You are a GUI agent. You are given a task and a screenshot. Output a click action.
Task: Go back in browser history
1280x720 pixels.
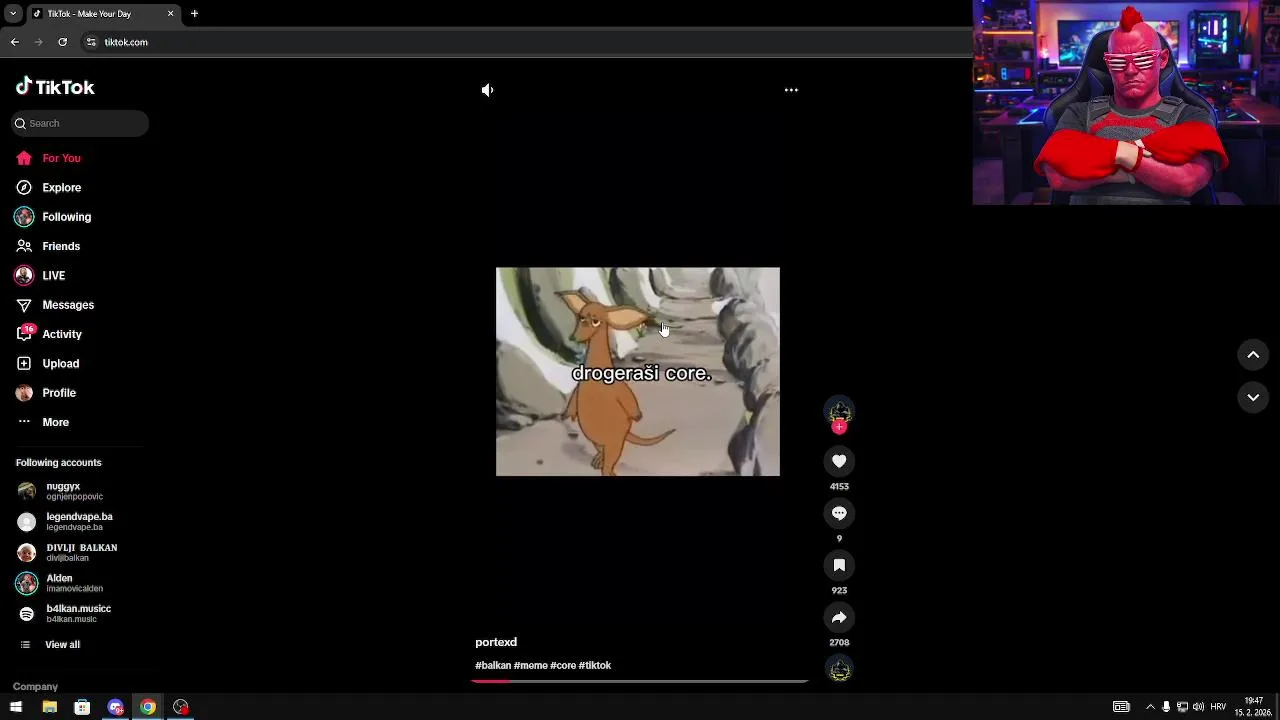pyautogui.click(x=14, y=42)
